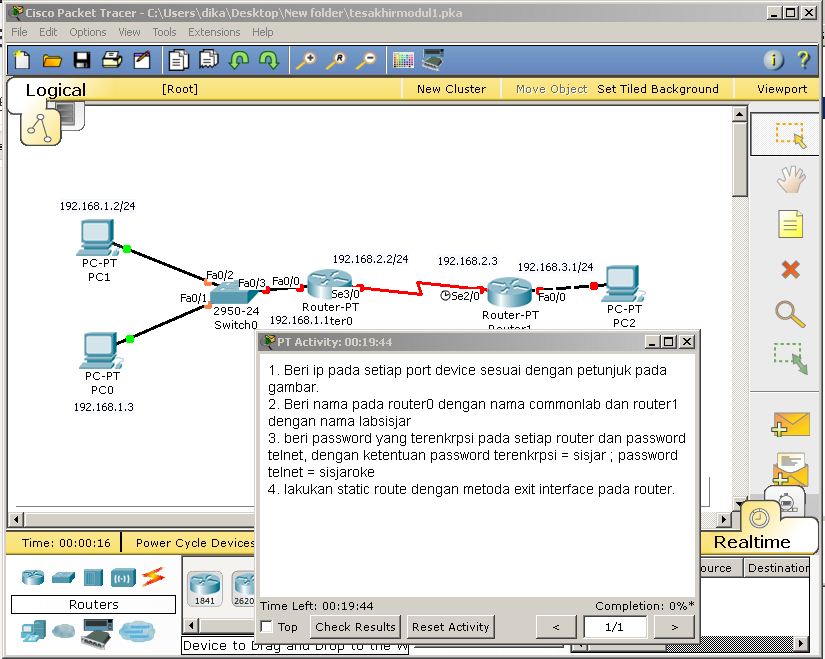Click the New file icon
This screenshot has width=825, height=659.
(22, 59)
